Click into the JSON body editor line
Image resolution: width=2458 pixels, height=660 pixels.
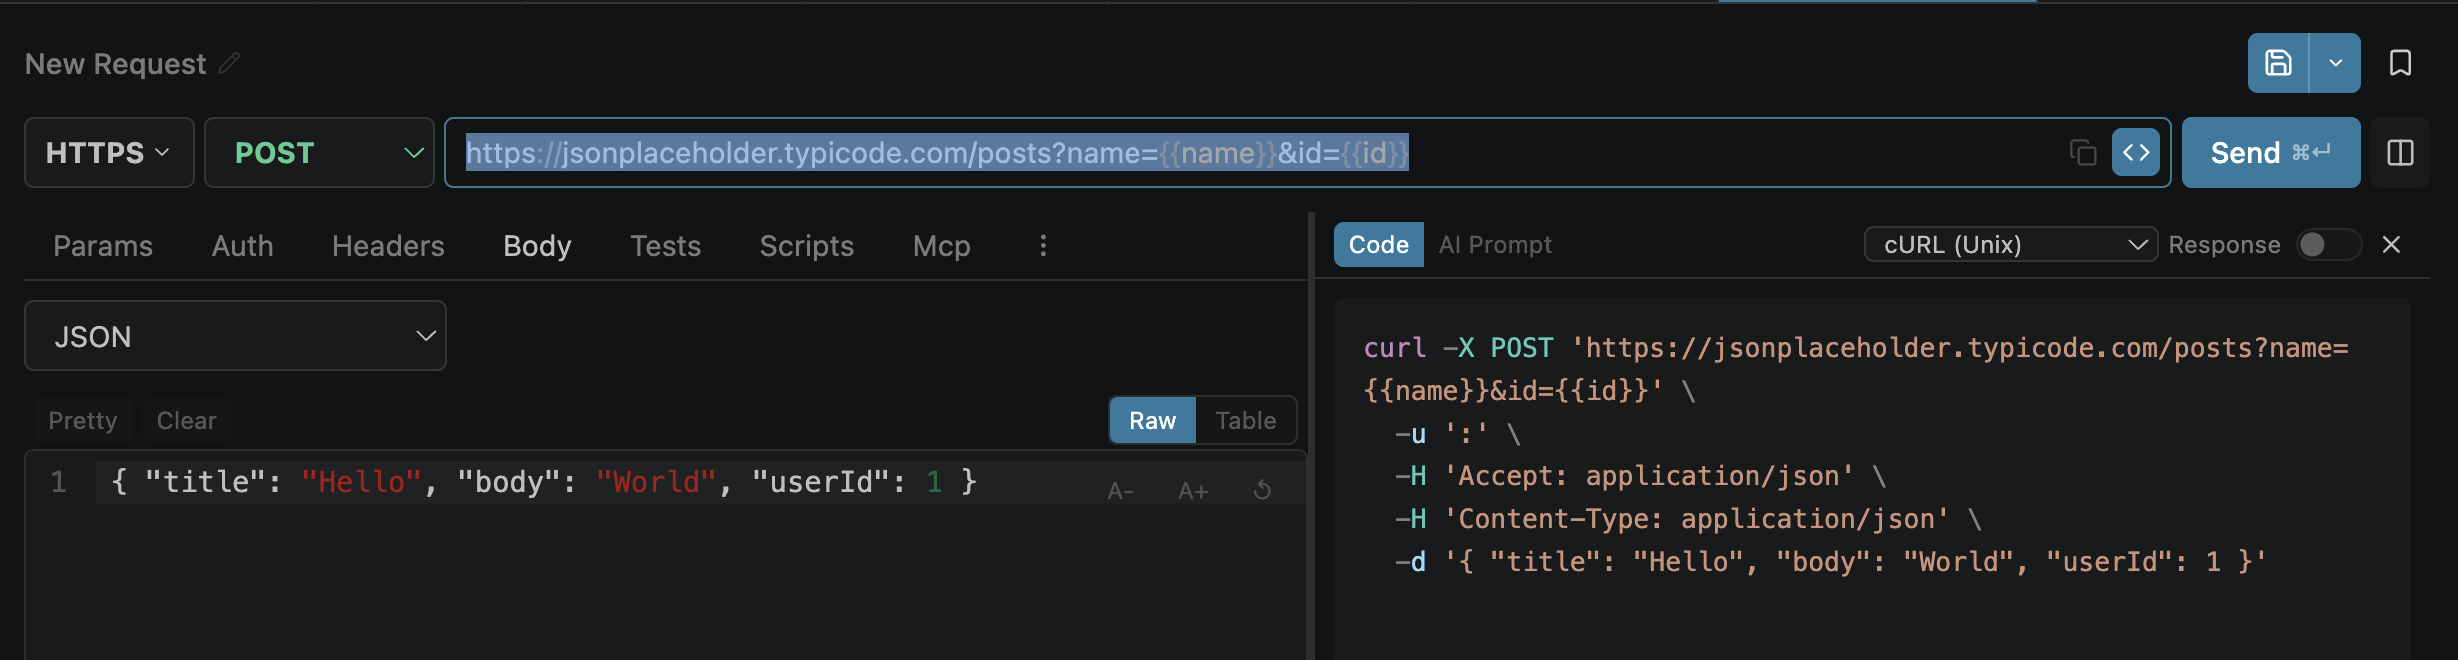tap(545, 482)
